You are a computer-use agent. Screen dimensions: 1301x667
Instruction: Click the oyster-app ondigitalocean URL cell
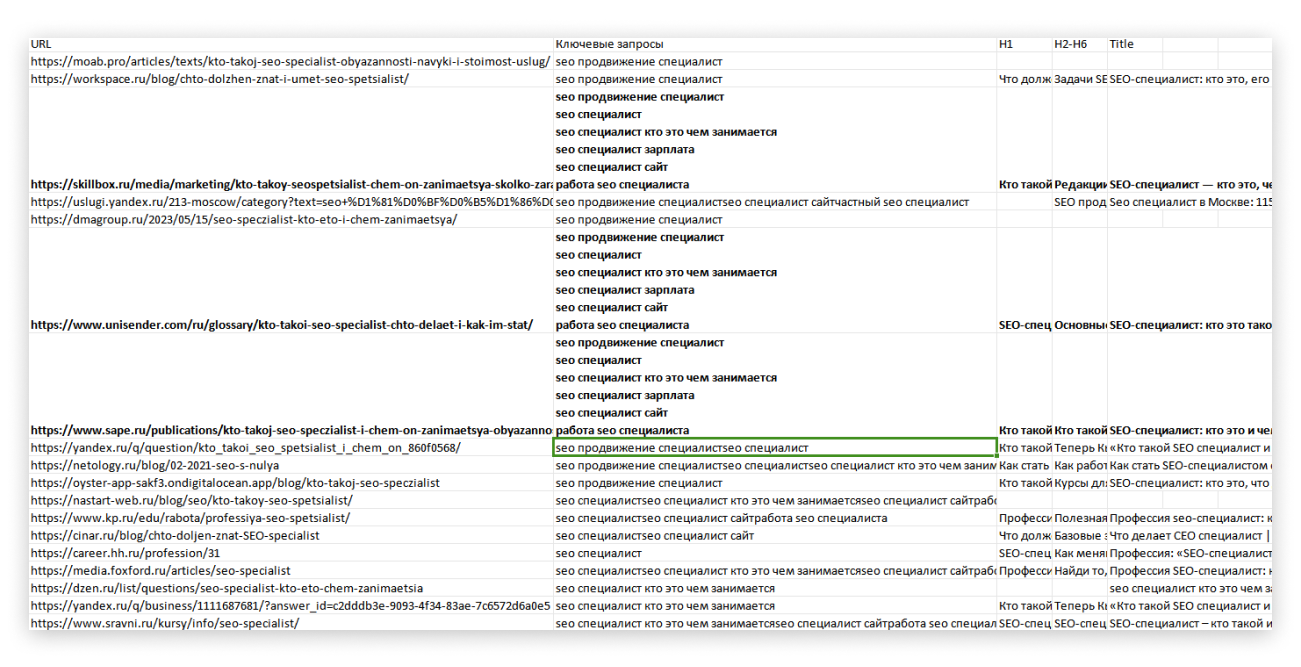(x=291, y=483)
